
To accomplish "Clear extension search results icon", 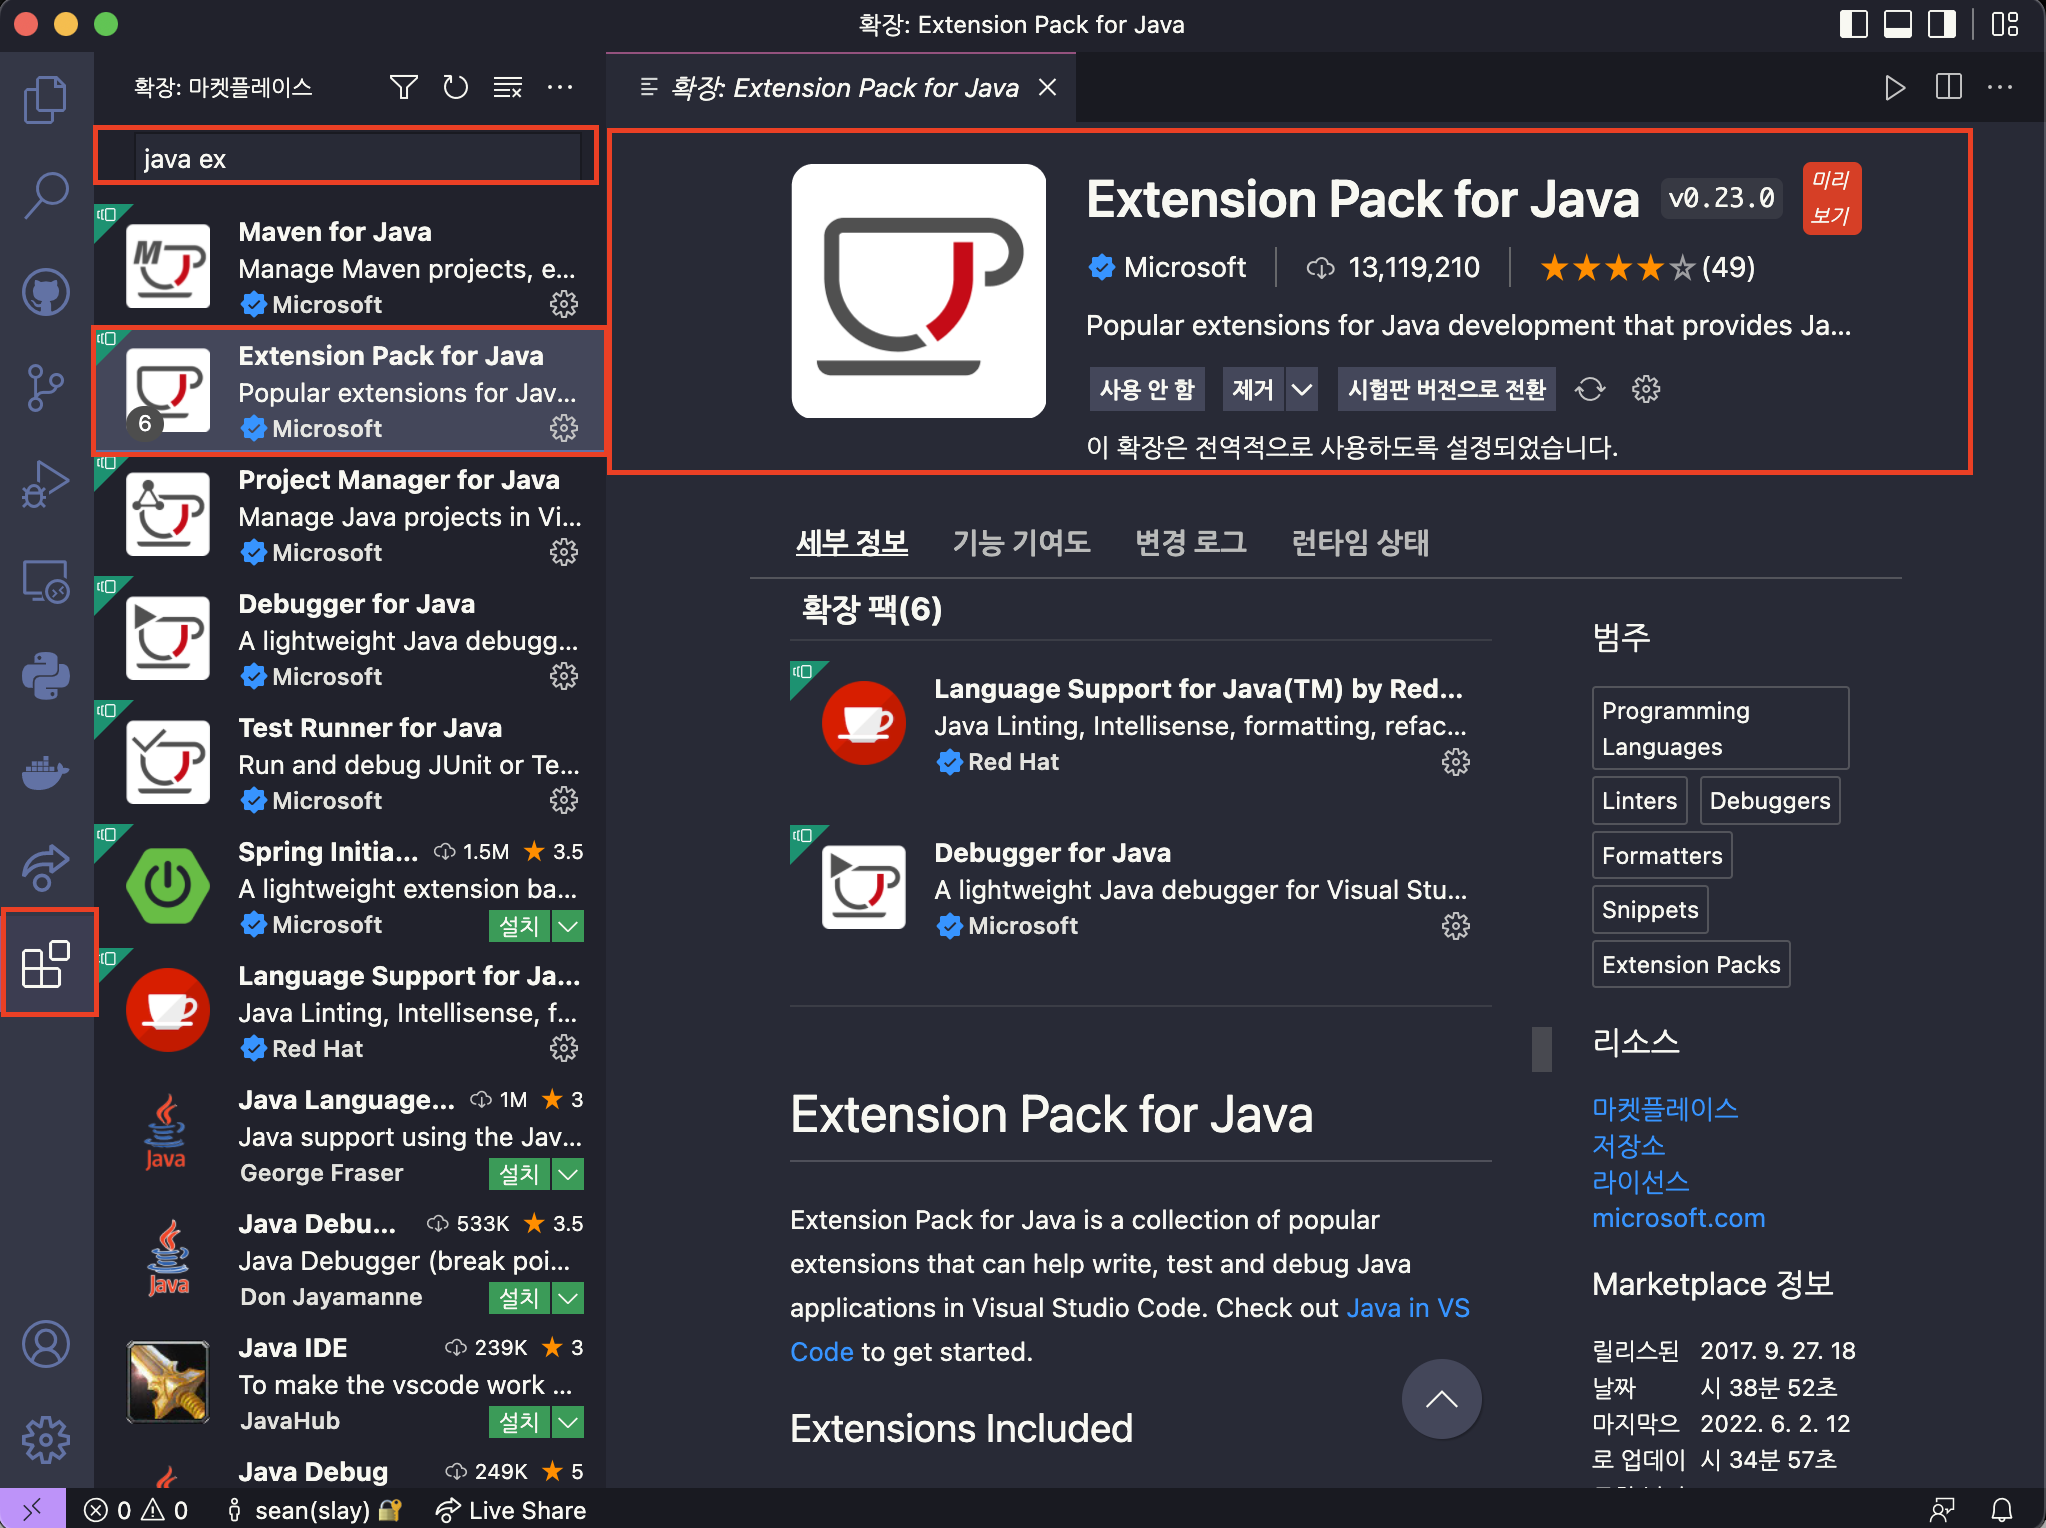I will pos(508,88).
